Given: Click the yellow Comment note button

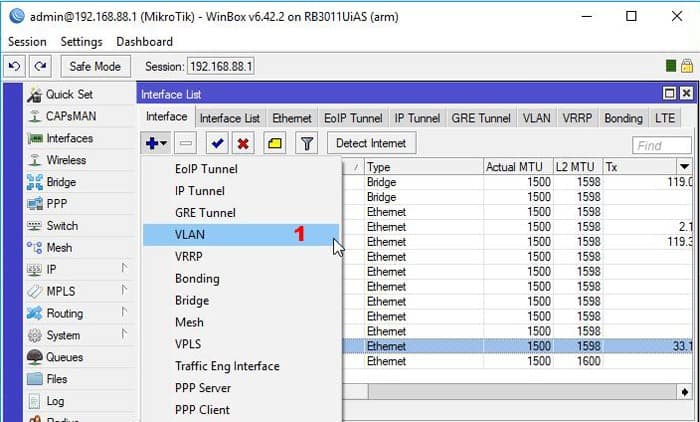Looking at the screenshot, I should [275, 143].
